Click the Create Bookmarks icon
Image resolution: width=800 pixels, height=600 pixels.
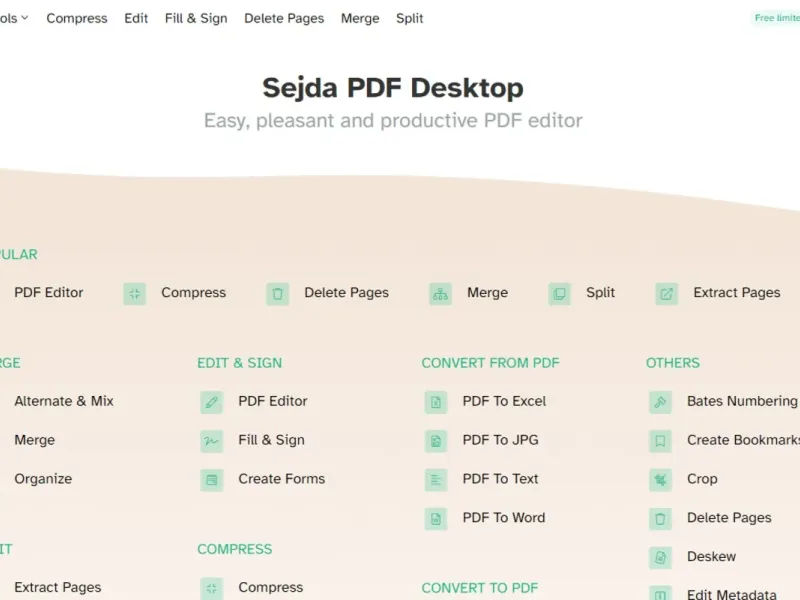pos(660,441)
